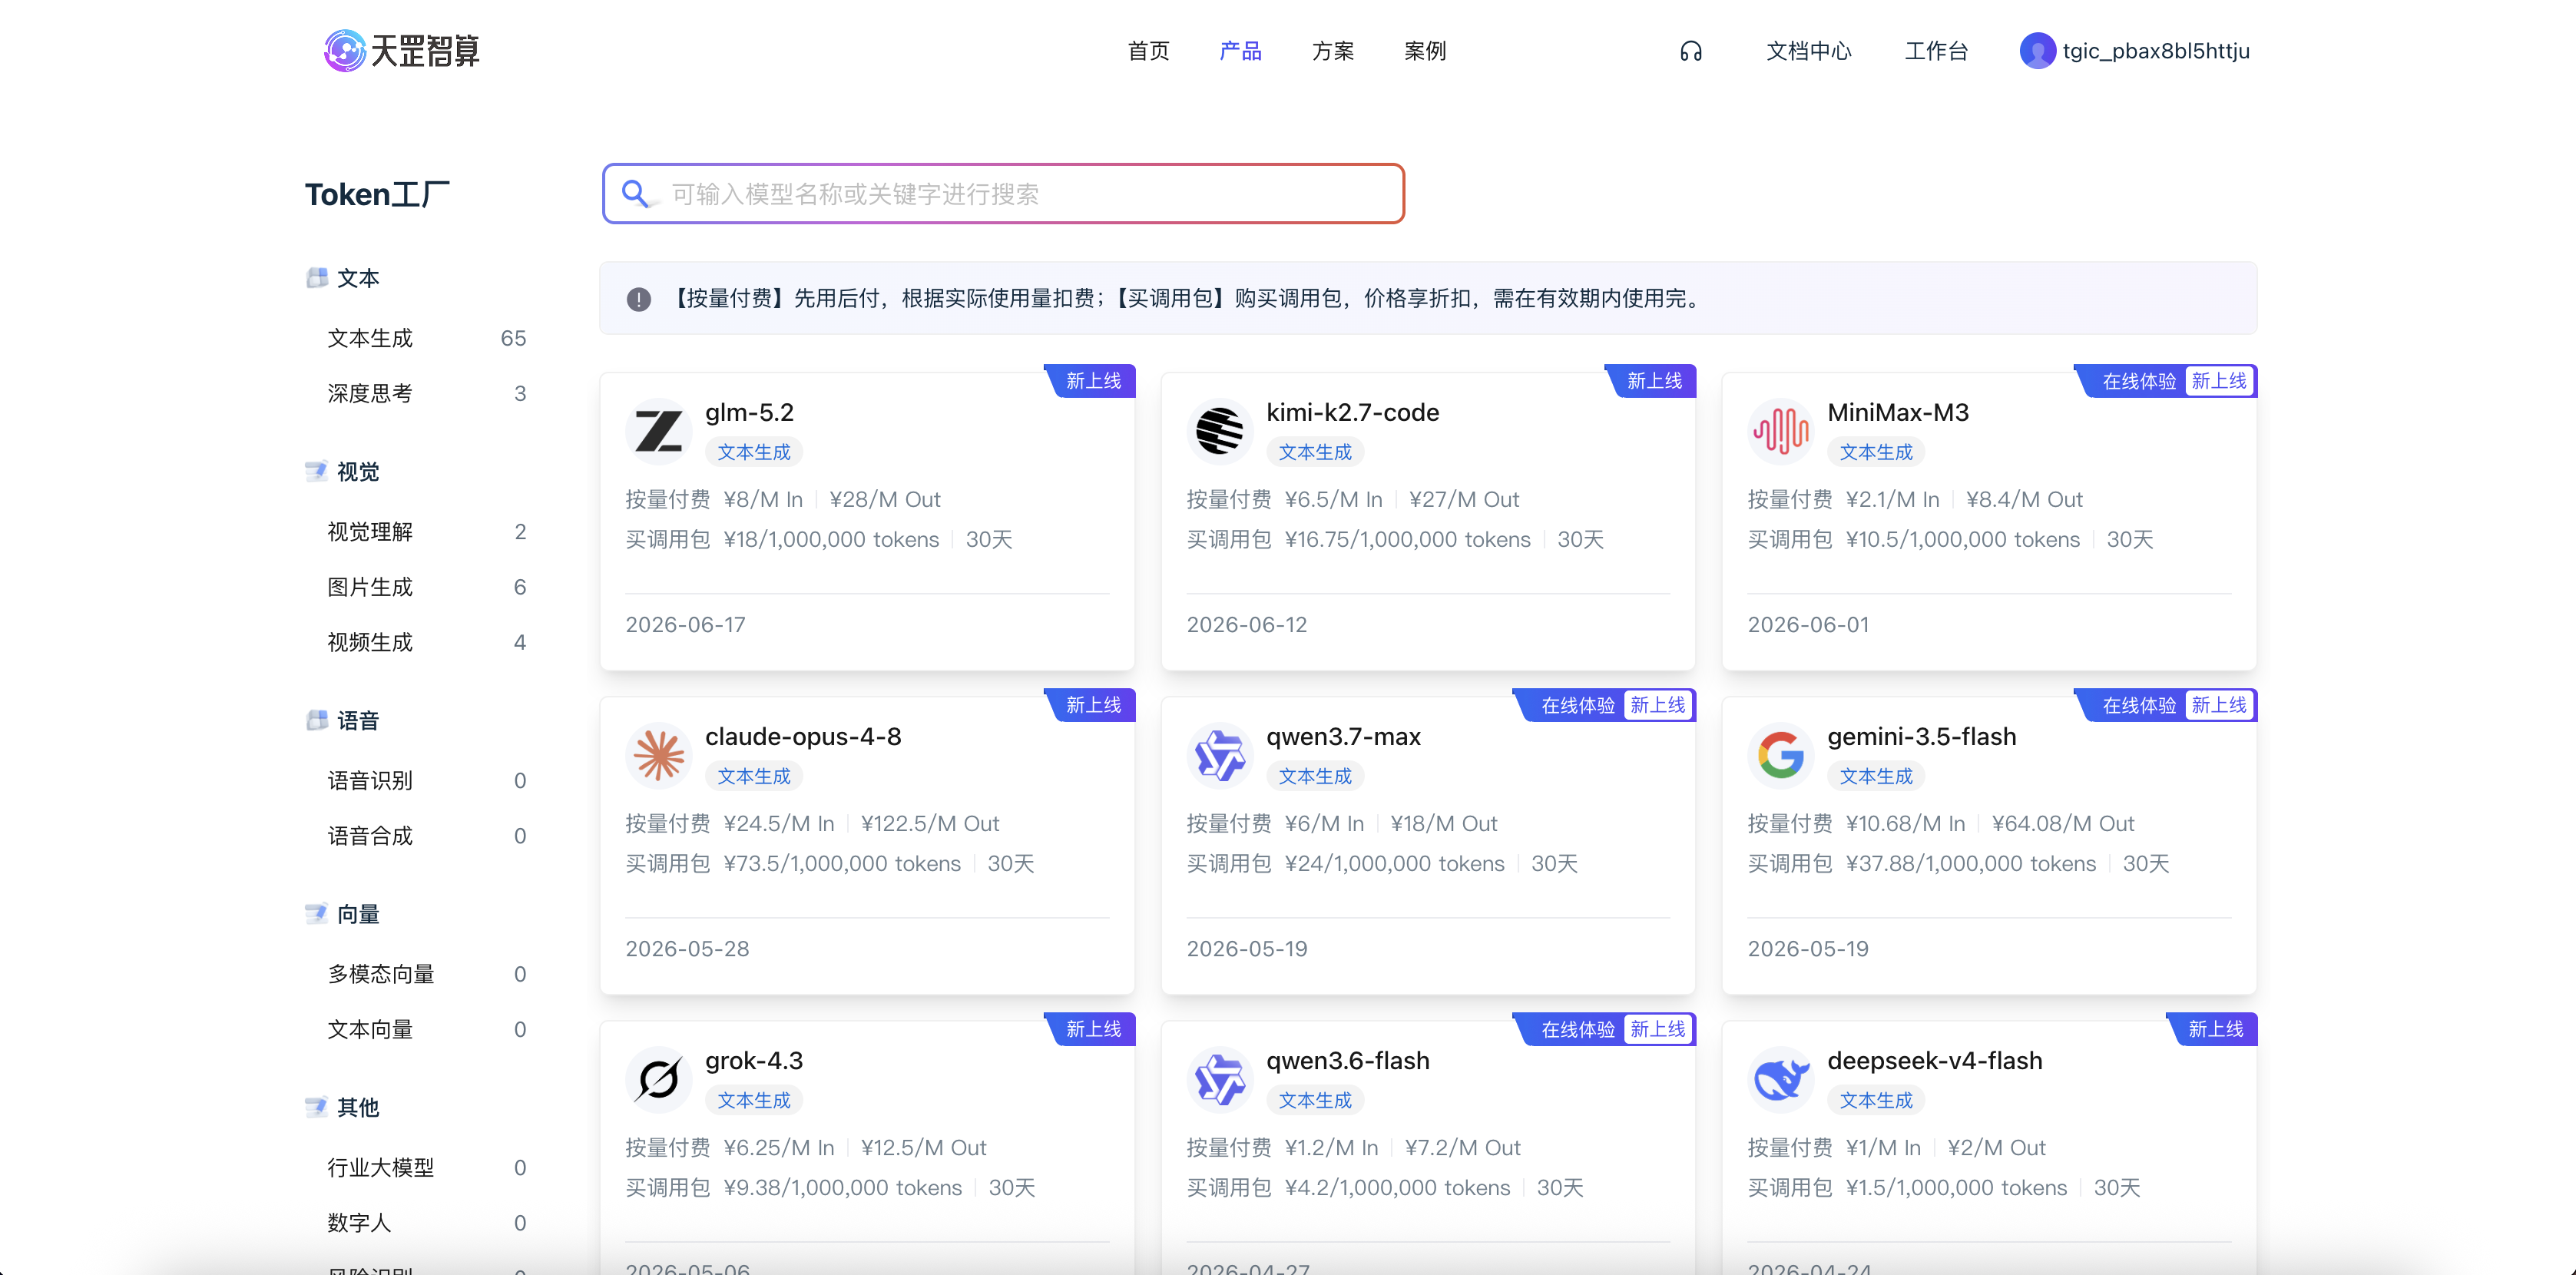
Task: Click the Token工厂 heading
Action: pos(377,194)
